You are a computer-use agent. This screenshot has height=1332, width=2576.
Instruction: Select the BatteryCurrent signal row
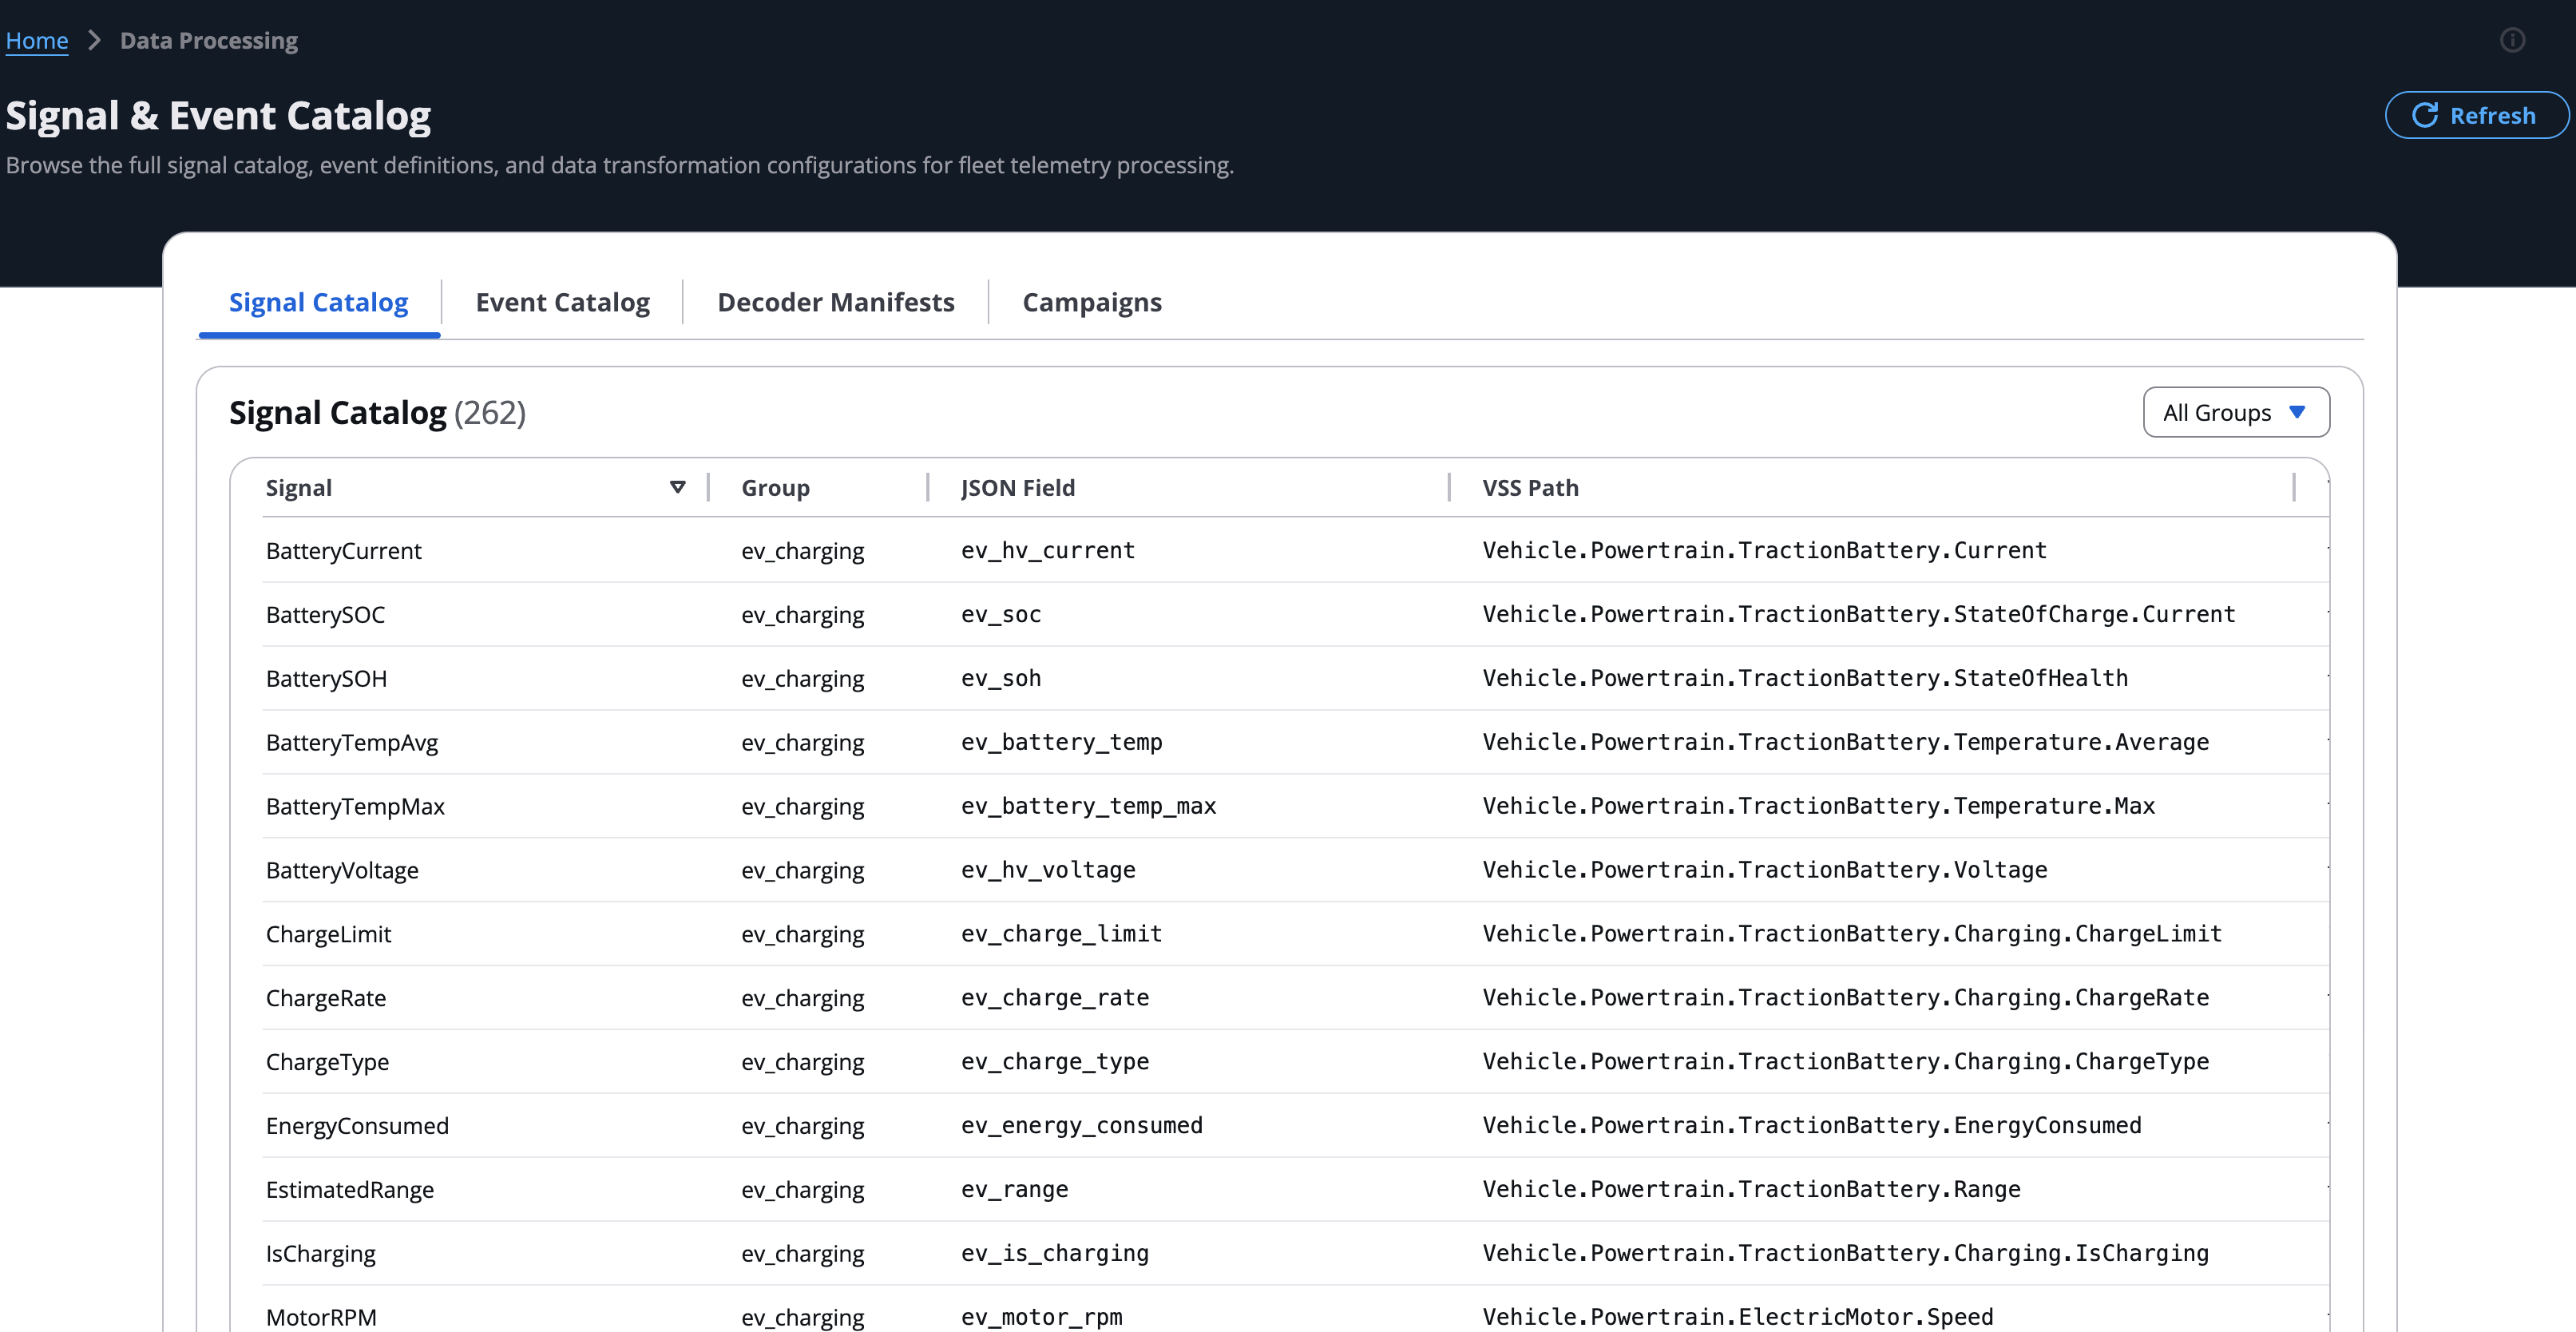[1295, 550]
